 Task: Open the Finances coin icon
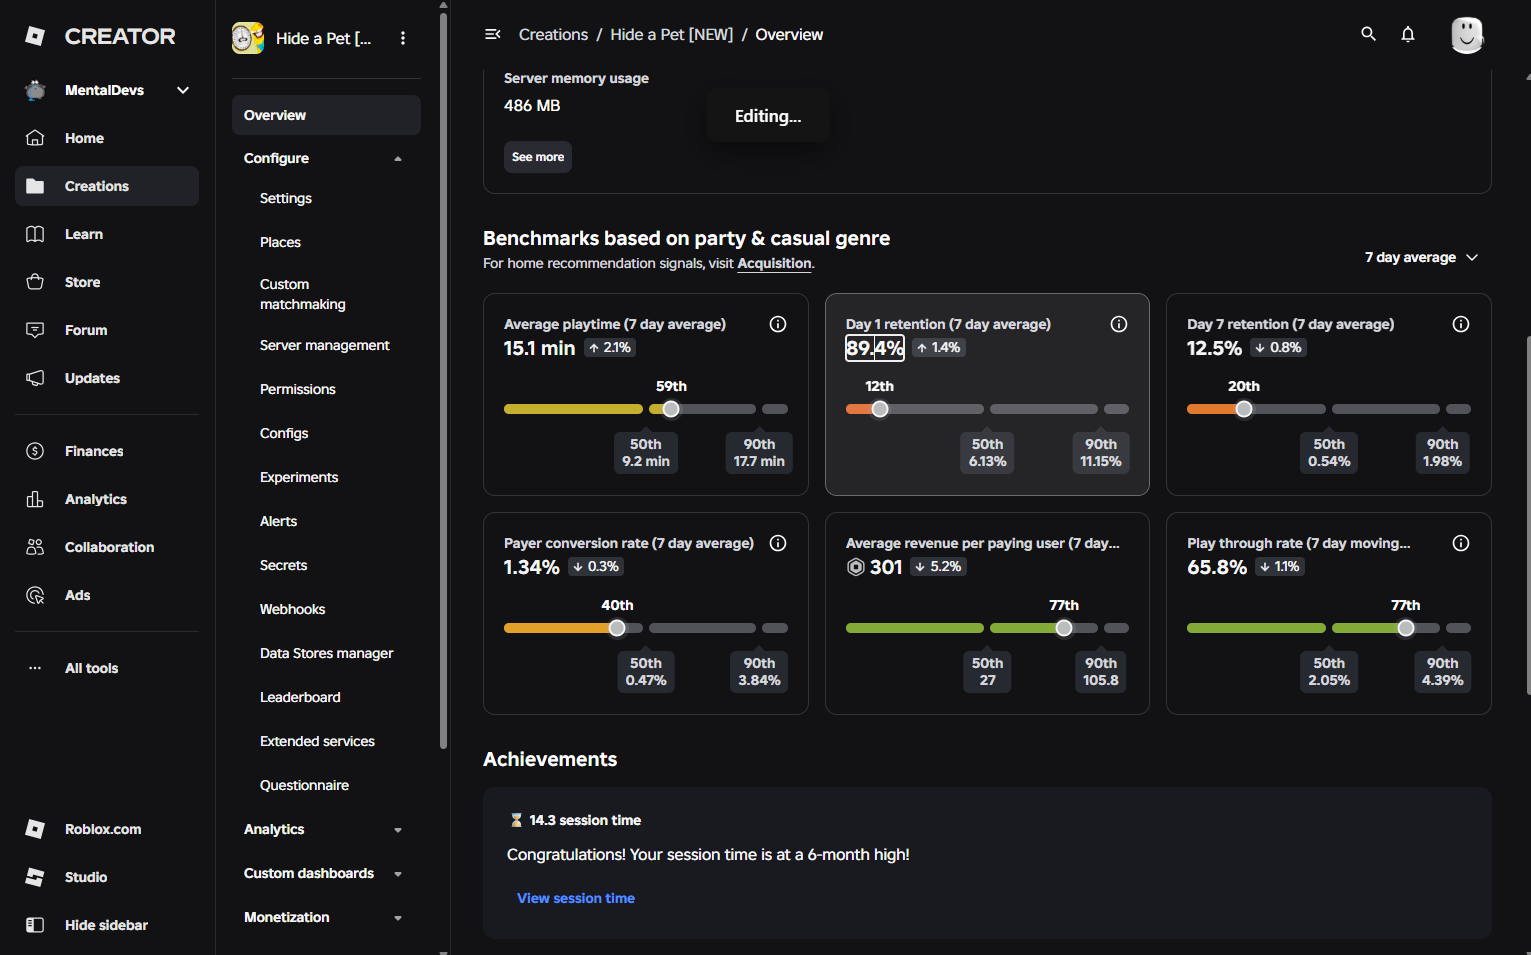click(x=35, y=451)
